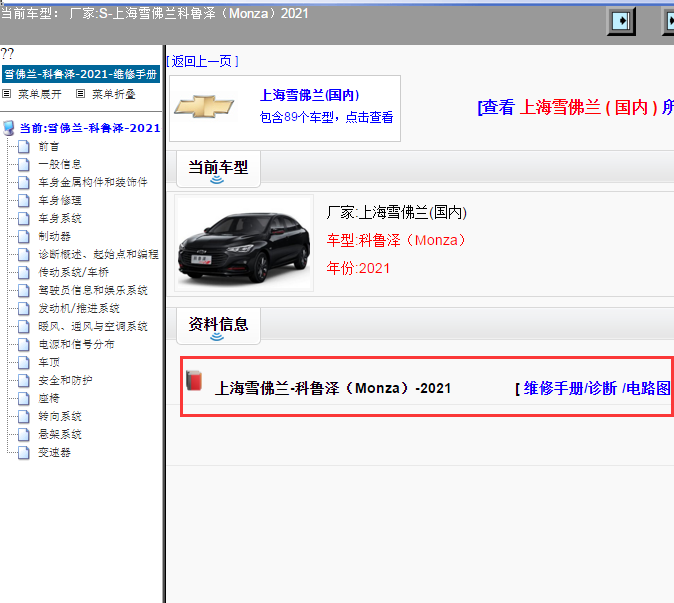The width and height of the screenshot is (674, 603).
Task: Click 上海雪佛兰-科鲁泽（Monza）-2021 manual title
Action: 333,389
